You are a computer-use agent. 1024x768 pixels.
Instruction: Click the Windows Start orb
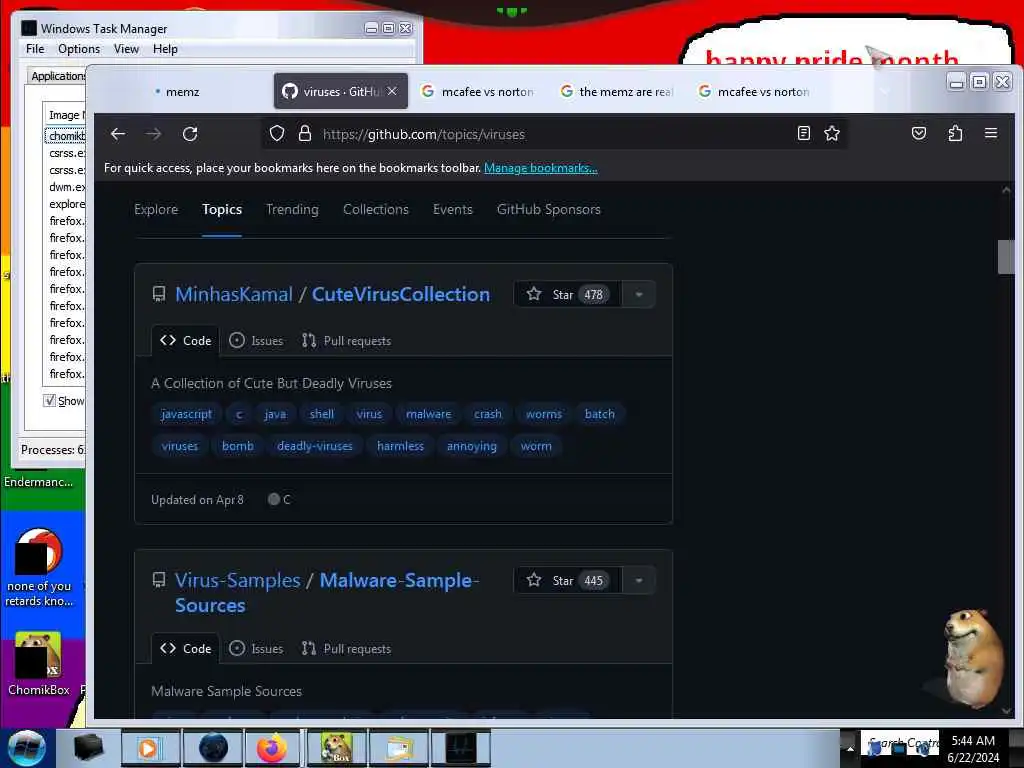(x=27, y=748)
